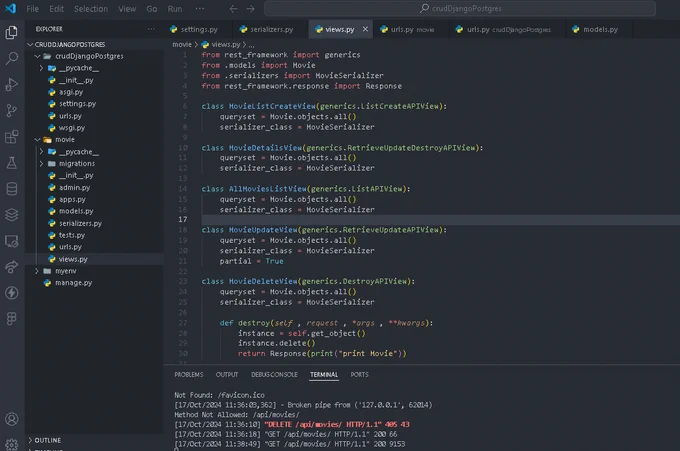Open the Testing flask view
Screen dimensions: 680x451
[x=12, y=163]
